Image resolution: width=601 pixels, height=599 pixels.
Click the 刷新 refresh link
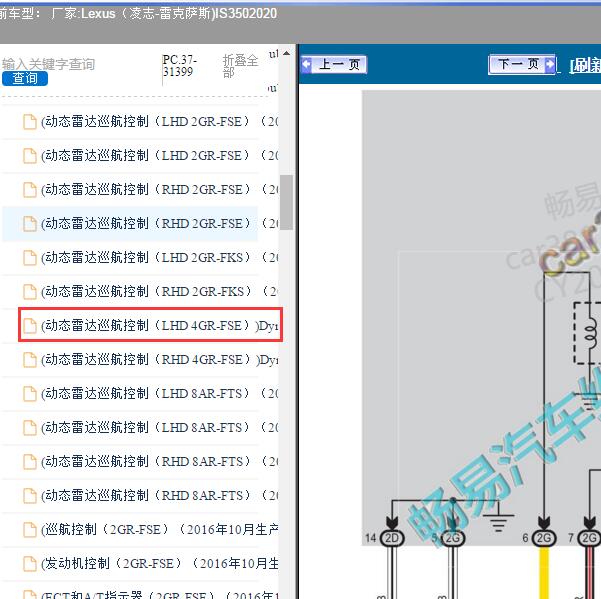tap(585, 65)
